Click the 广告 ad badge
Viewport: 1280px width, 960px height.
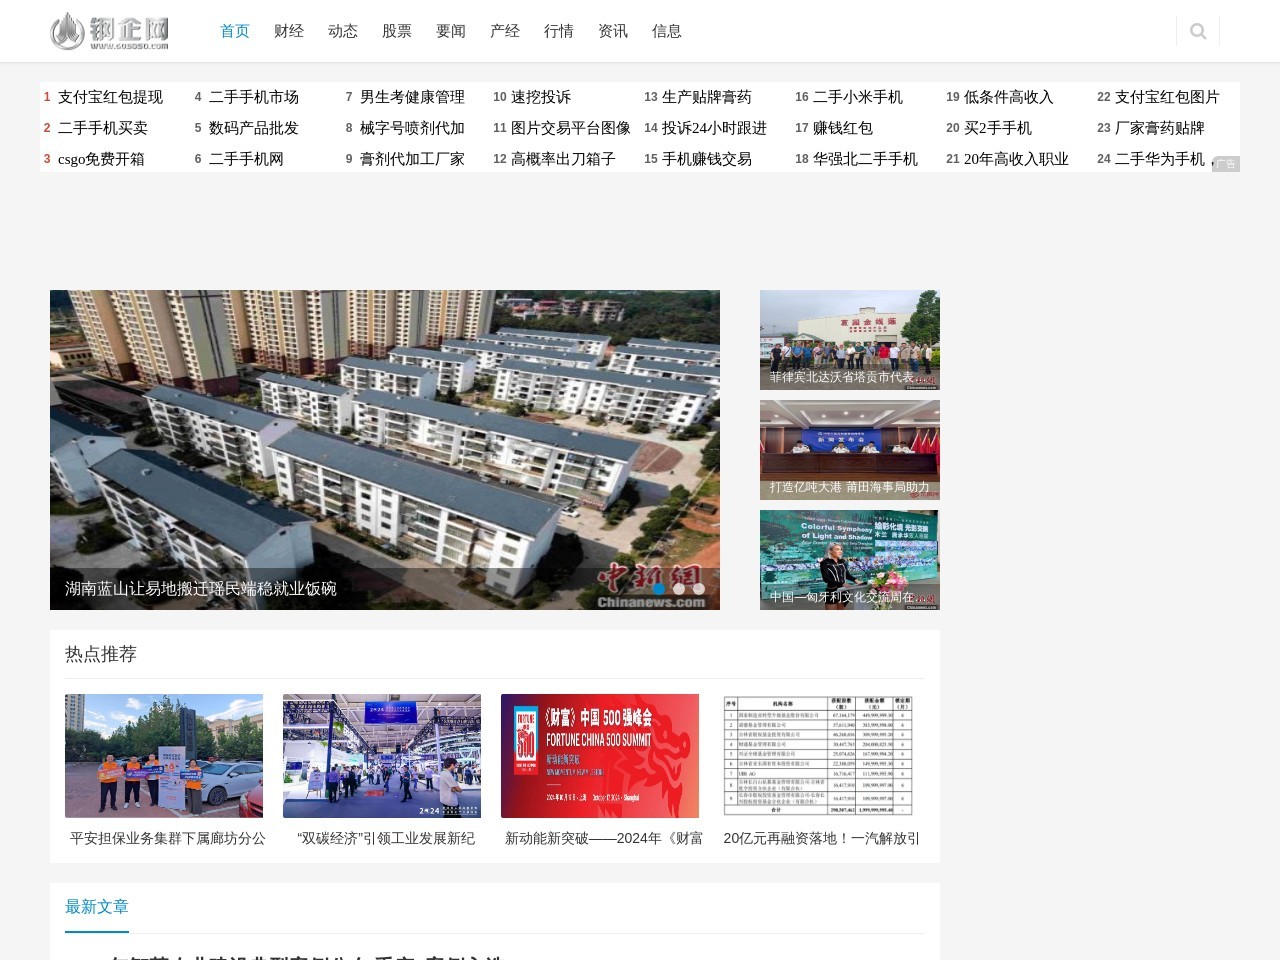pos(1225,164)
